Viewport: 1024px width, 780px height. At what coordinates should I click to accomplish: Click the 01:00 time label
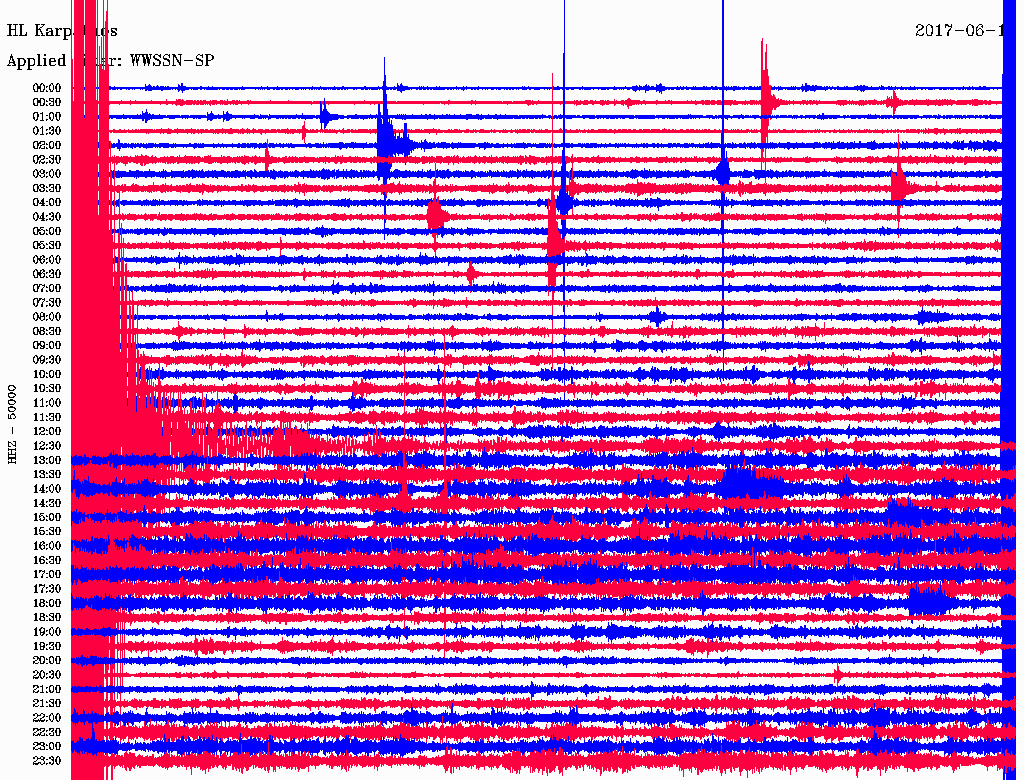click(x=47, y=116)
